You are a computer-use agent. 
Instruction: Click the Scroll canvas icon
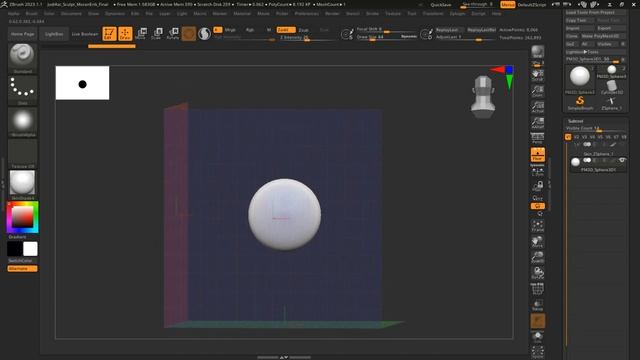(538, 75)
